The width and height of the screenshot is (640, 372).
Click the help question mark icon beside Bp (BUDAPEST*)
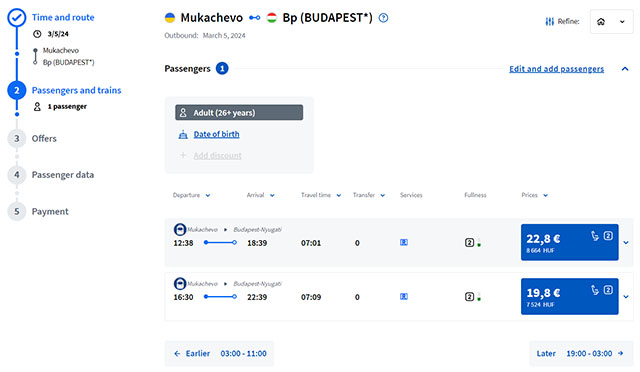coord(383,18)
